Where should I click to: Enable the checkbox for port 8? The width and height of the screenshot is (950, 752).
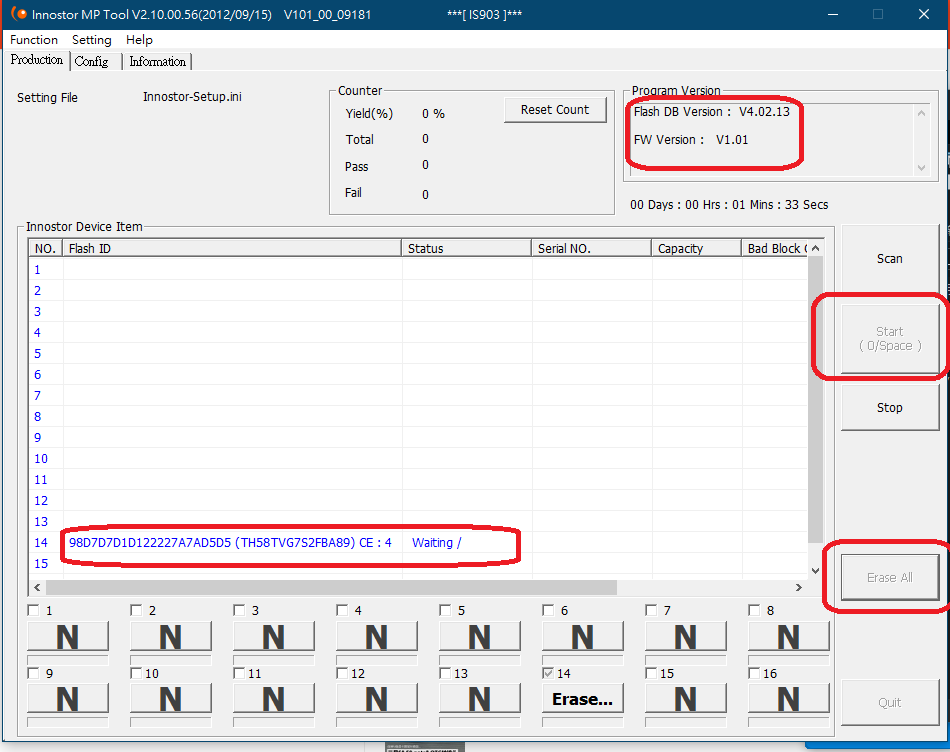754,610
